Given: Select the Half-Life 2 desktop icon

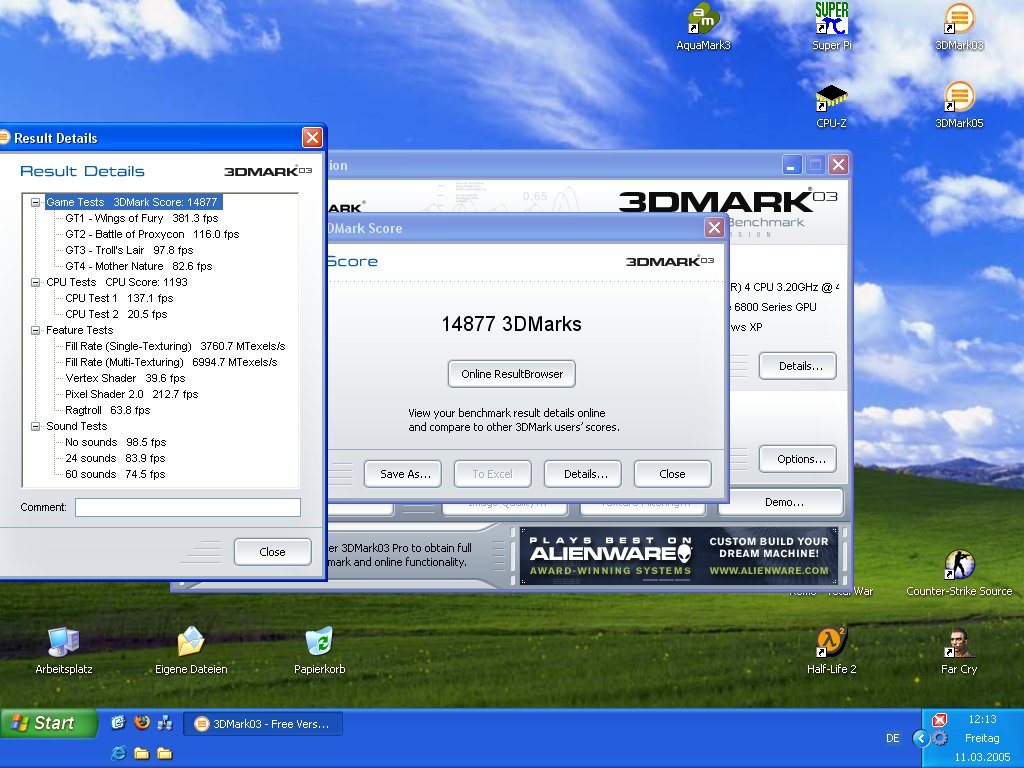Looking at the screenshot, I should [831, 650].
